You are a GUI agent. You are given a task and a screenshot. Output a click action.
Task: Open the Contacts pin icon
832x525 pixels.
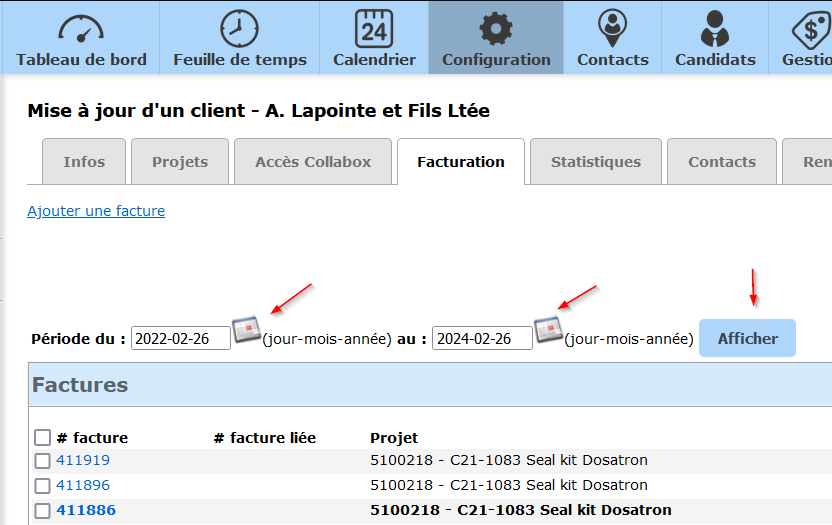[x=612, y=27]
